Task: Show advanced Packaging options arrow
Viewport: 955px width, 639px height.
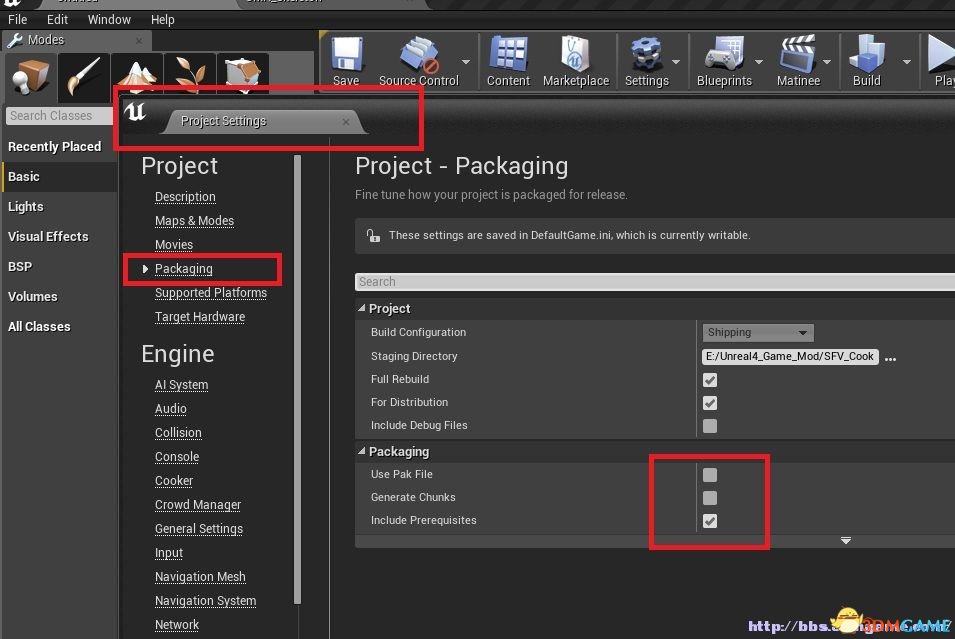Action: (845, 541)
